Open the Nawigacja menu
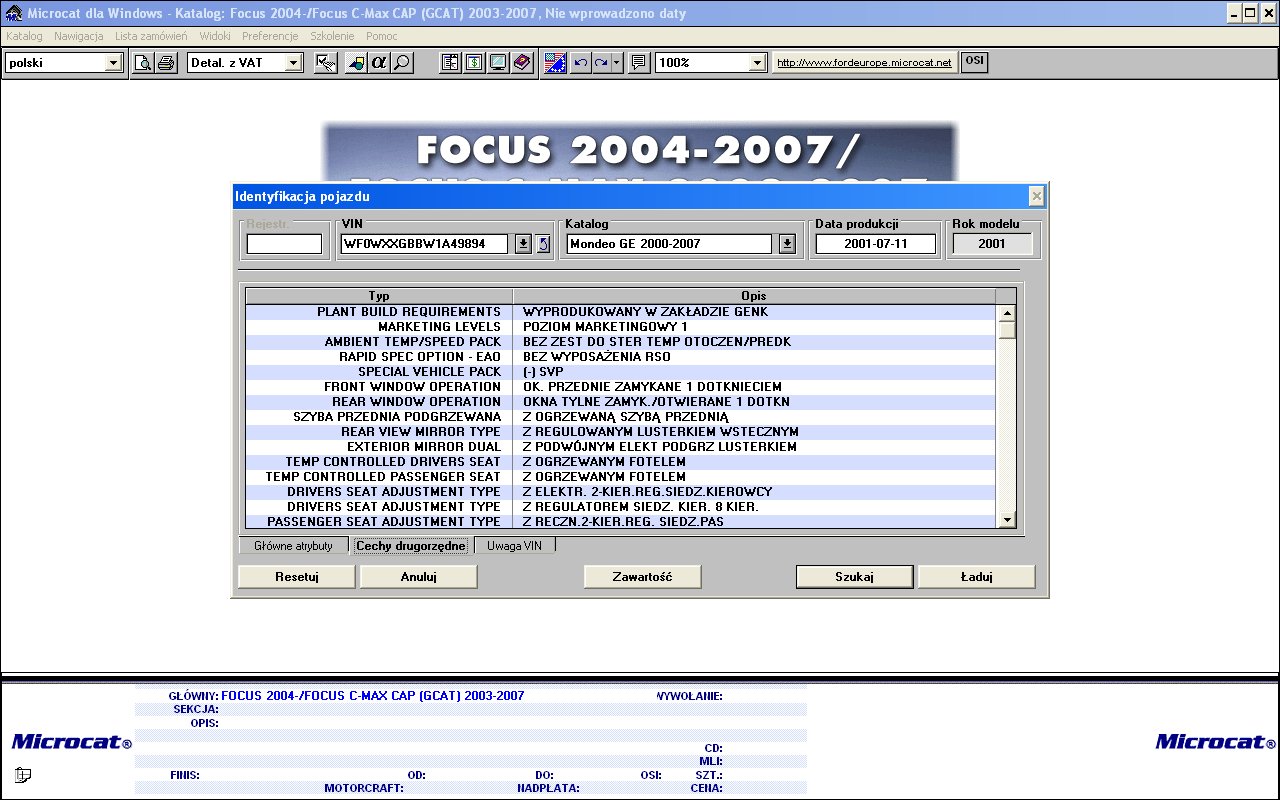Image resolution: width=1280 pixels, height=800 pixels. [79, 36]
